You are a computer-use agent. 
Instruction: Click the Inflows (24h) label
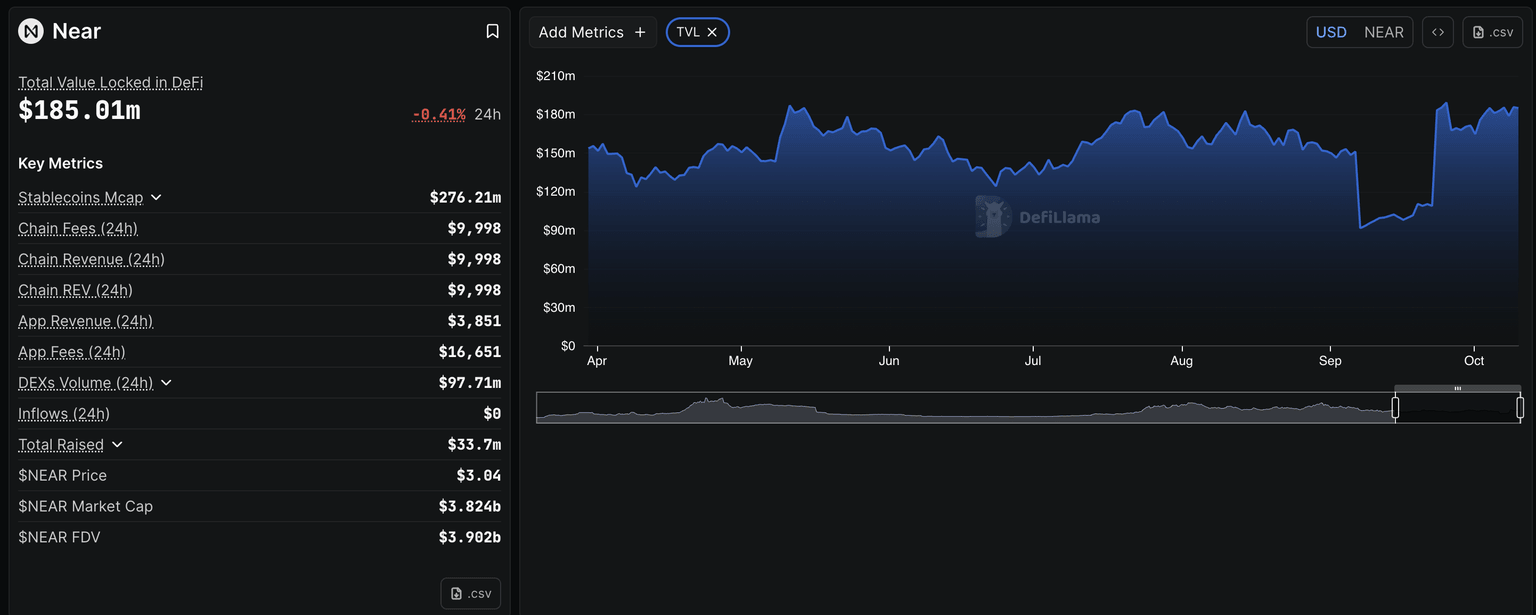click(64, 414)
